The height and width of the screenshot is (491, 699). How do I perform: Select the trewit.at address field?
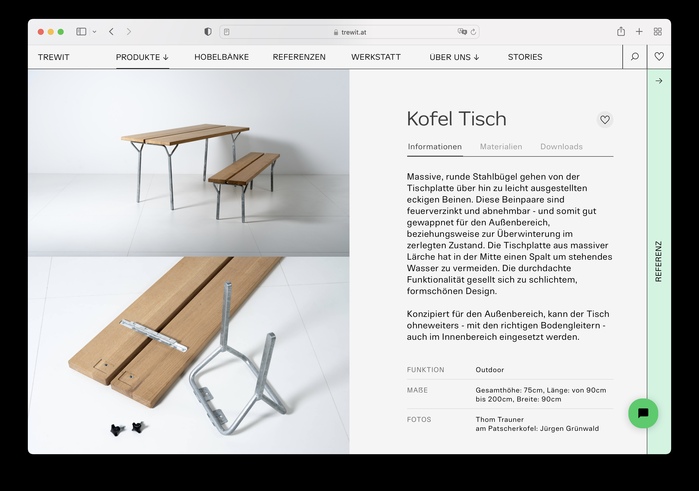tap(350, 32)
